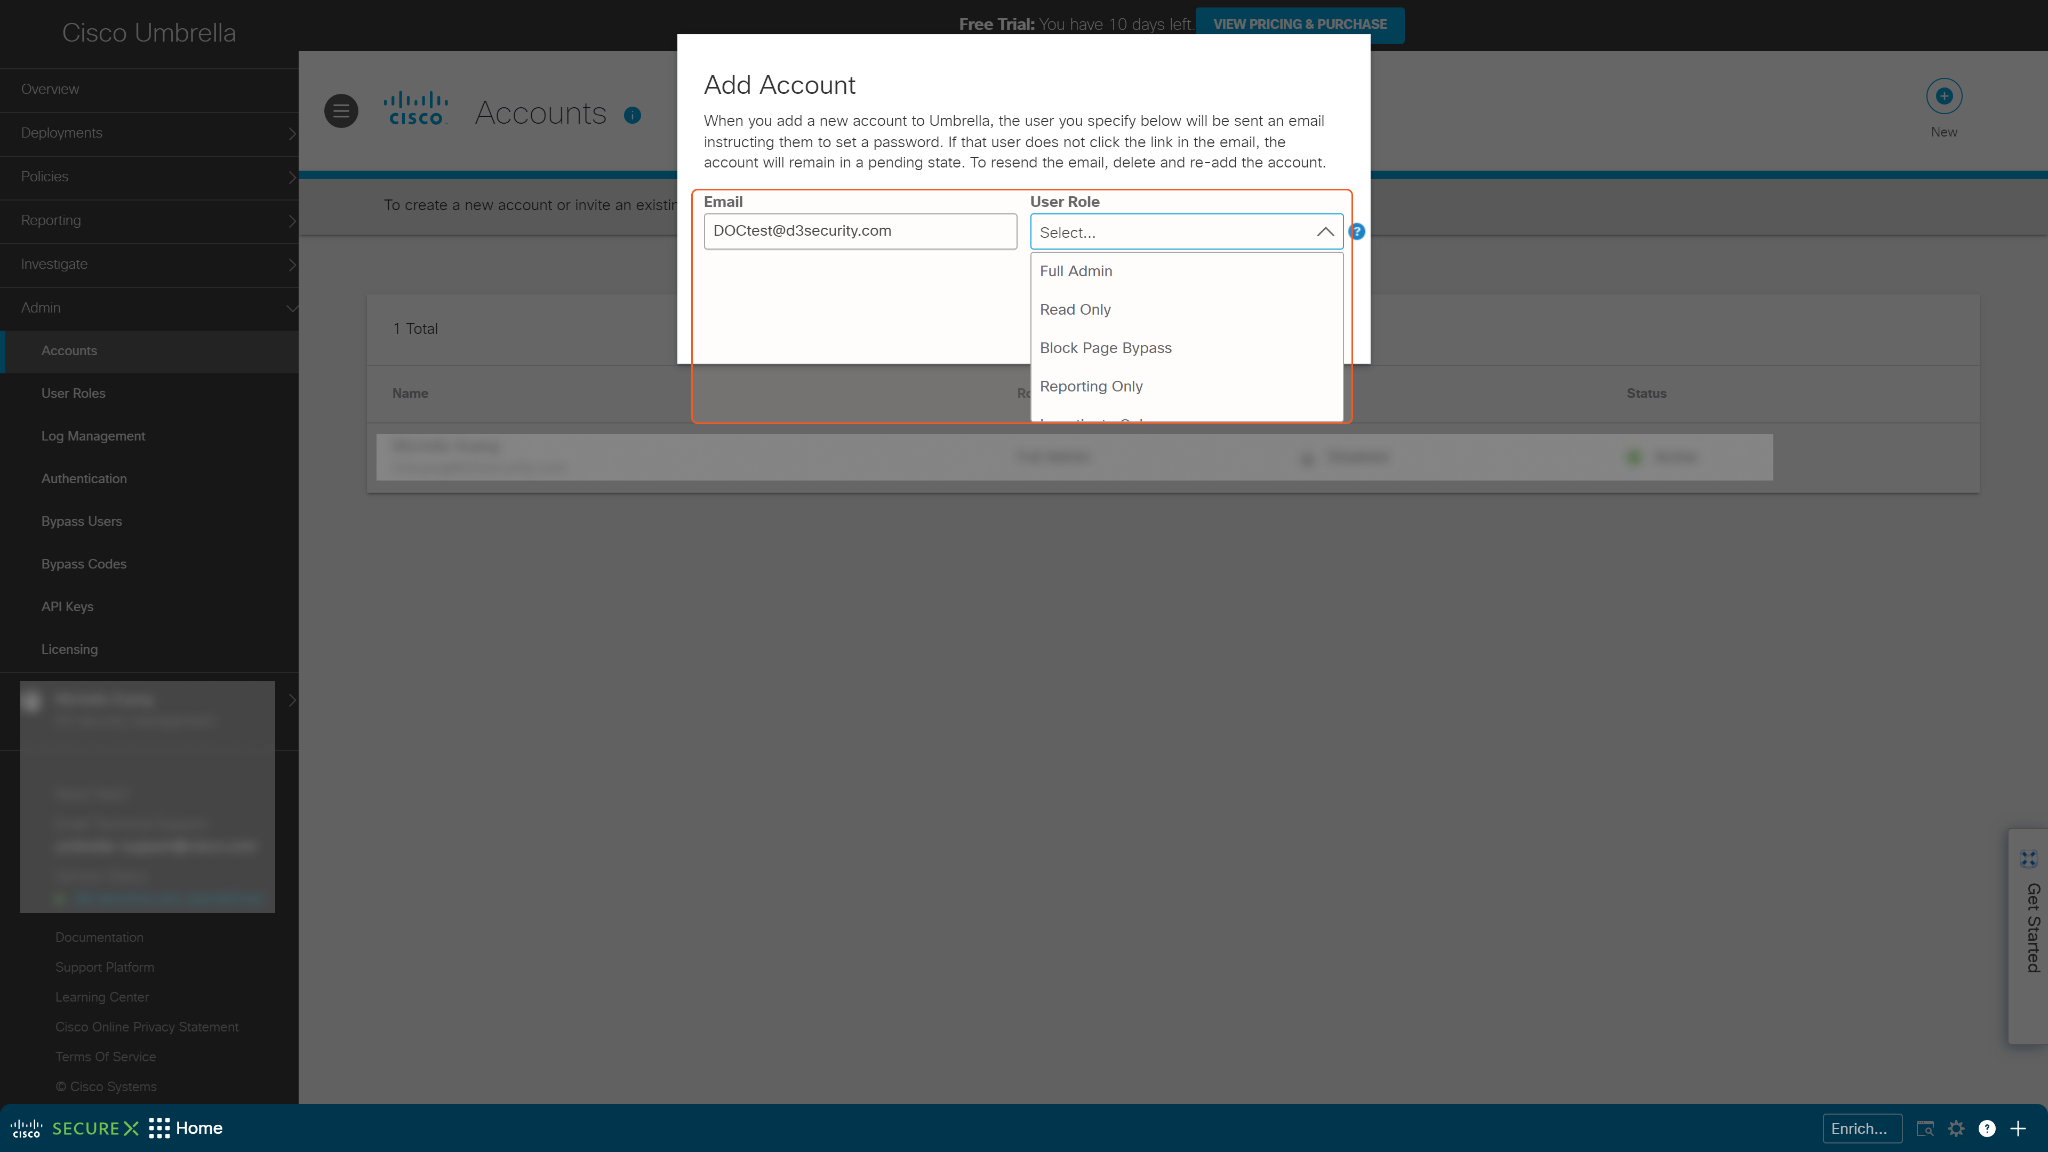
Task: Open the SecureX apps grid icon
Action: pyautogui.click(x=159, y=1128)
